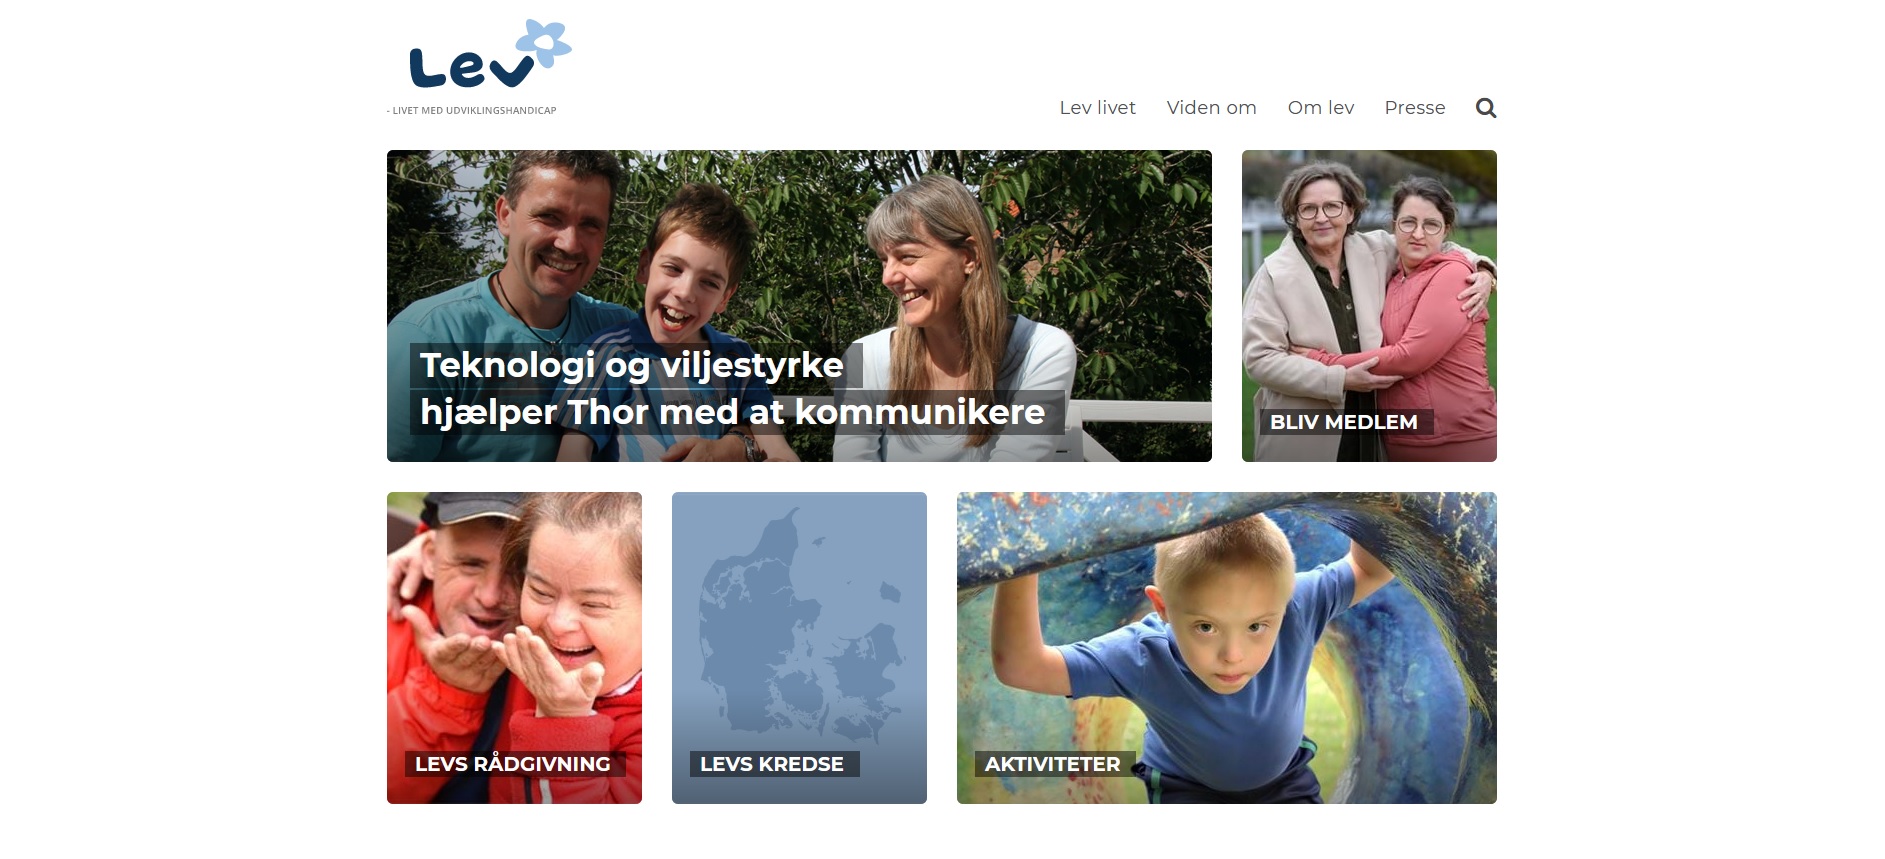
Task: Open the Levs rådgivning label
Action: (514, 764)
